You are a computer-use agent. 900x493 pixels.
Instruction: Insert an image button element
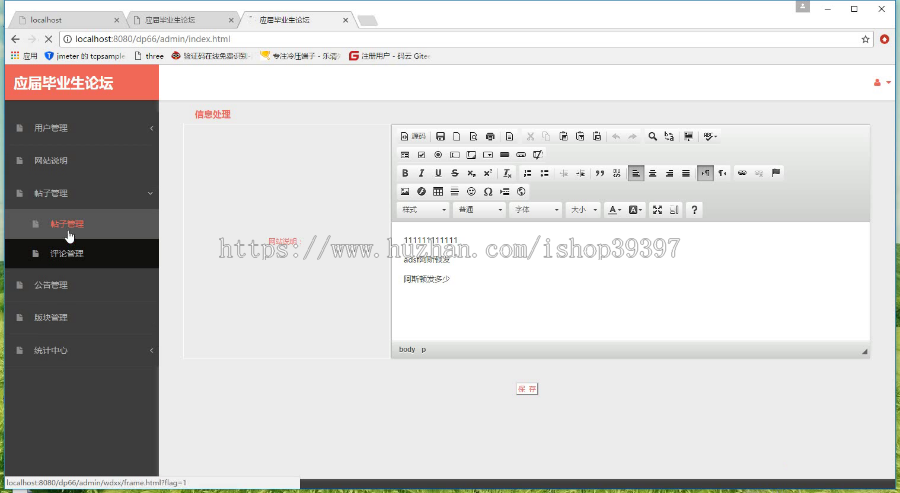pos(521,155)
